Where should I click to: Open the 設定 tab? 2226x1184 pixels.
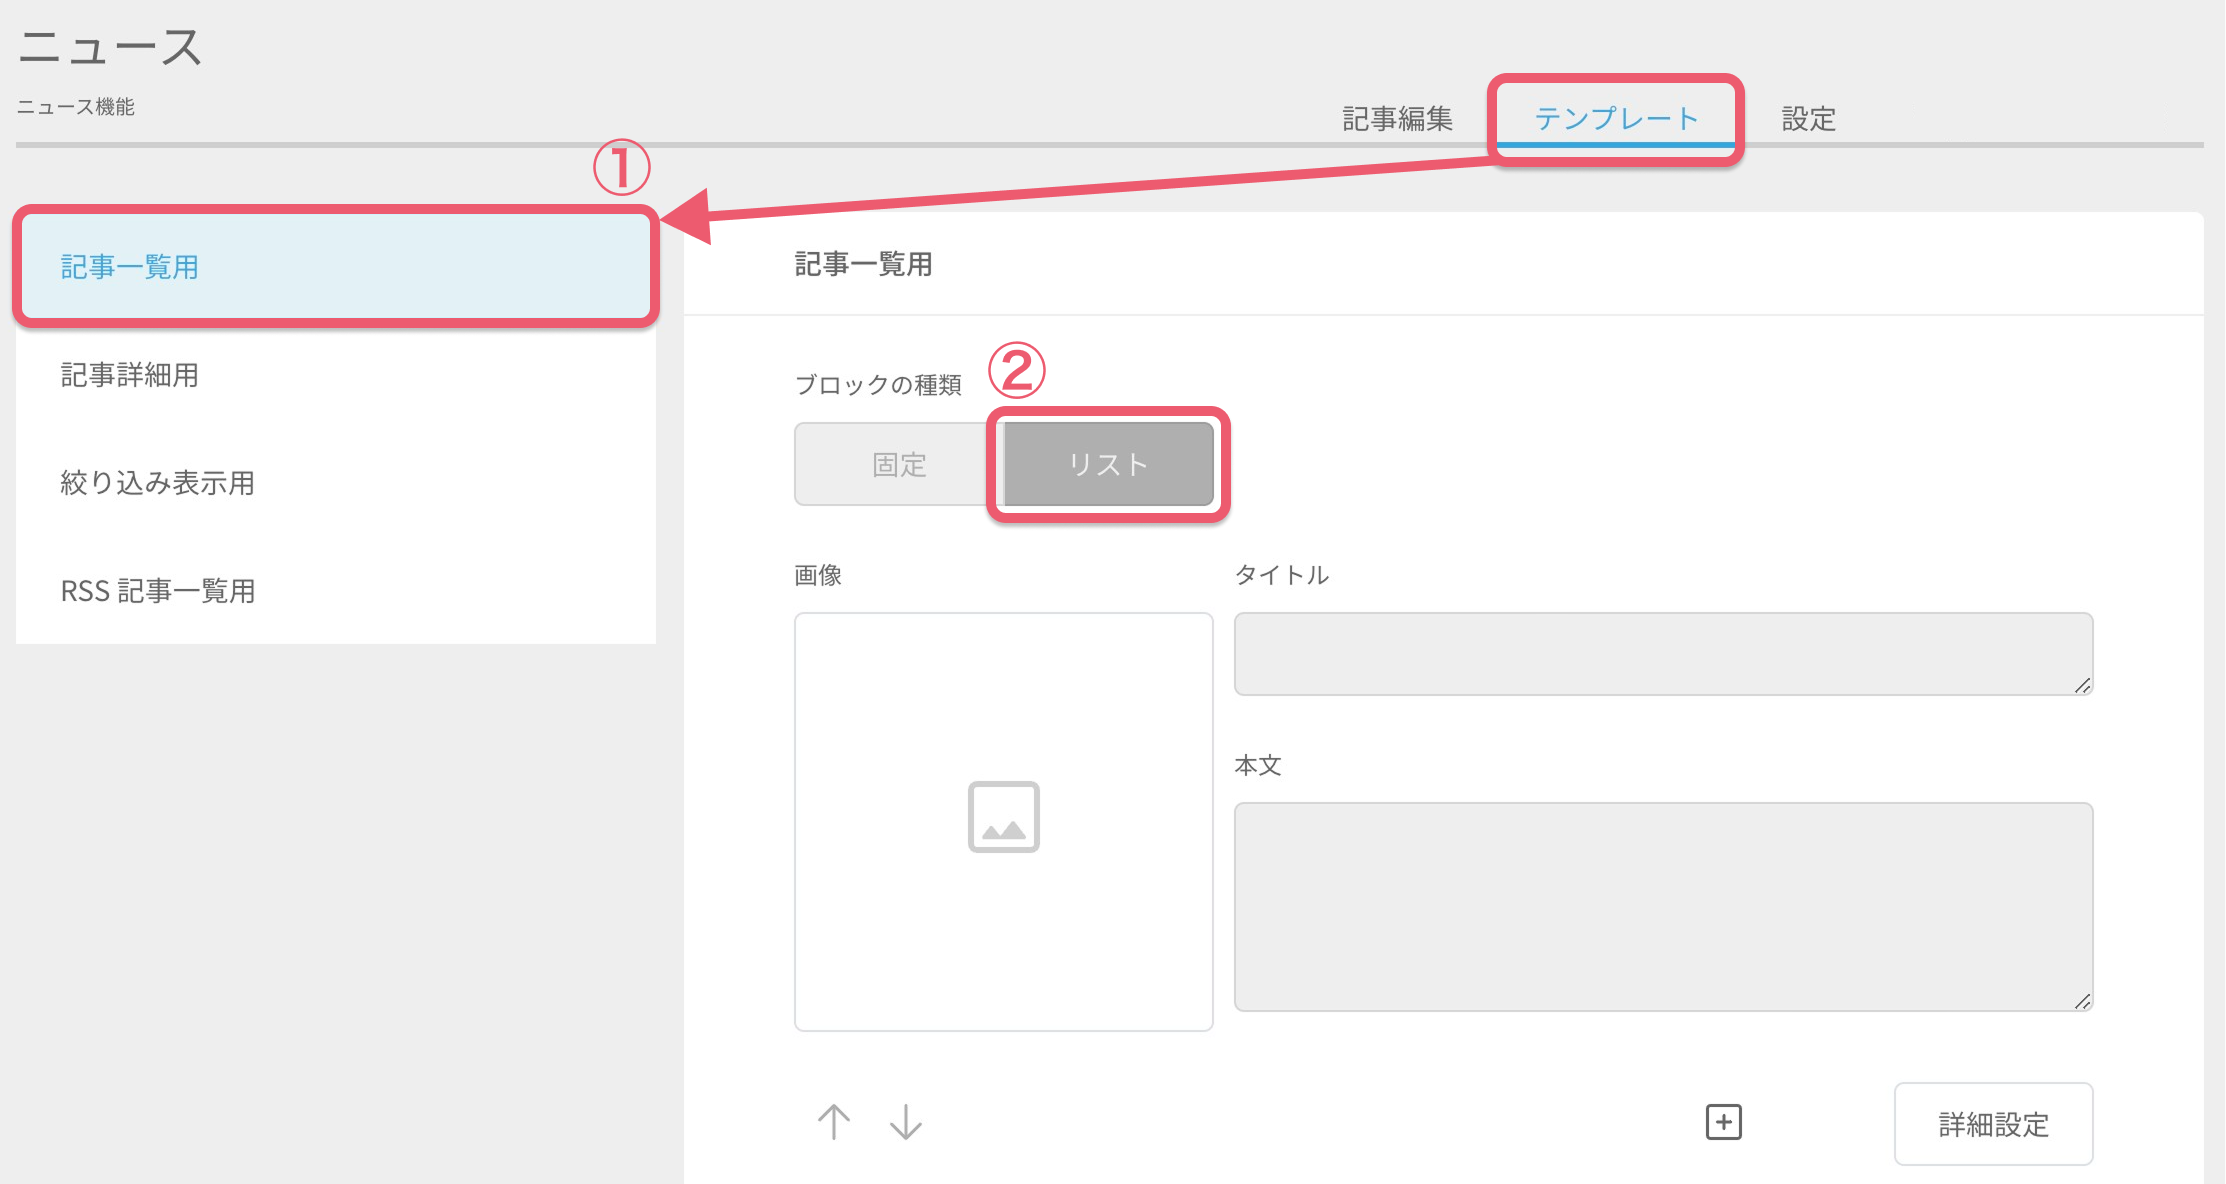[1808, 119]
